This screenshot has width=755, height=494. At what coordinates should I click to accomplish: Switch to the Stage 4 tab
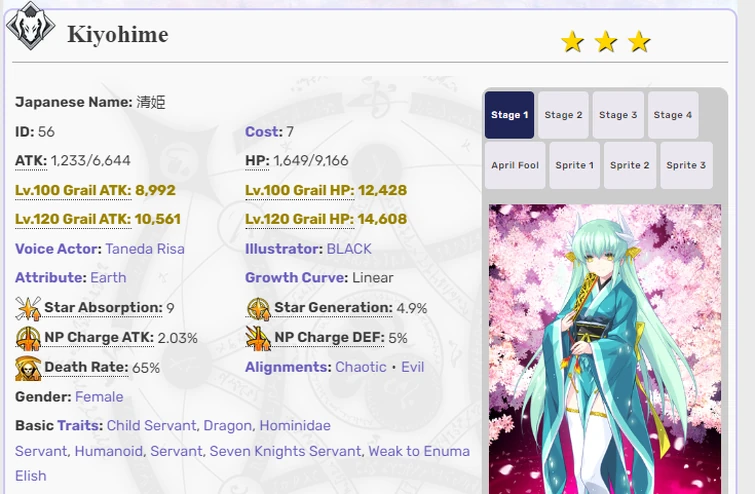point(673,115)
